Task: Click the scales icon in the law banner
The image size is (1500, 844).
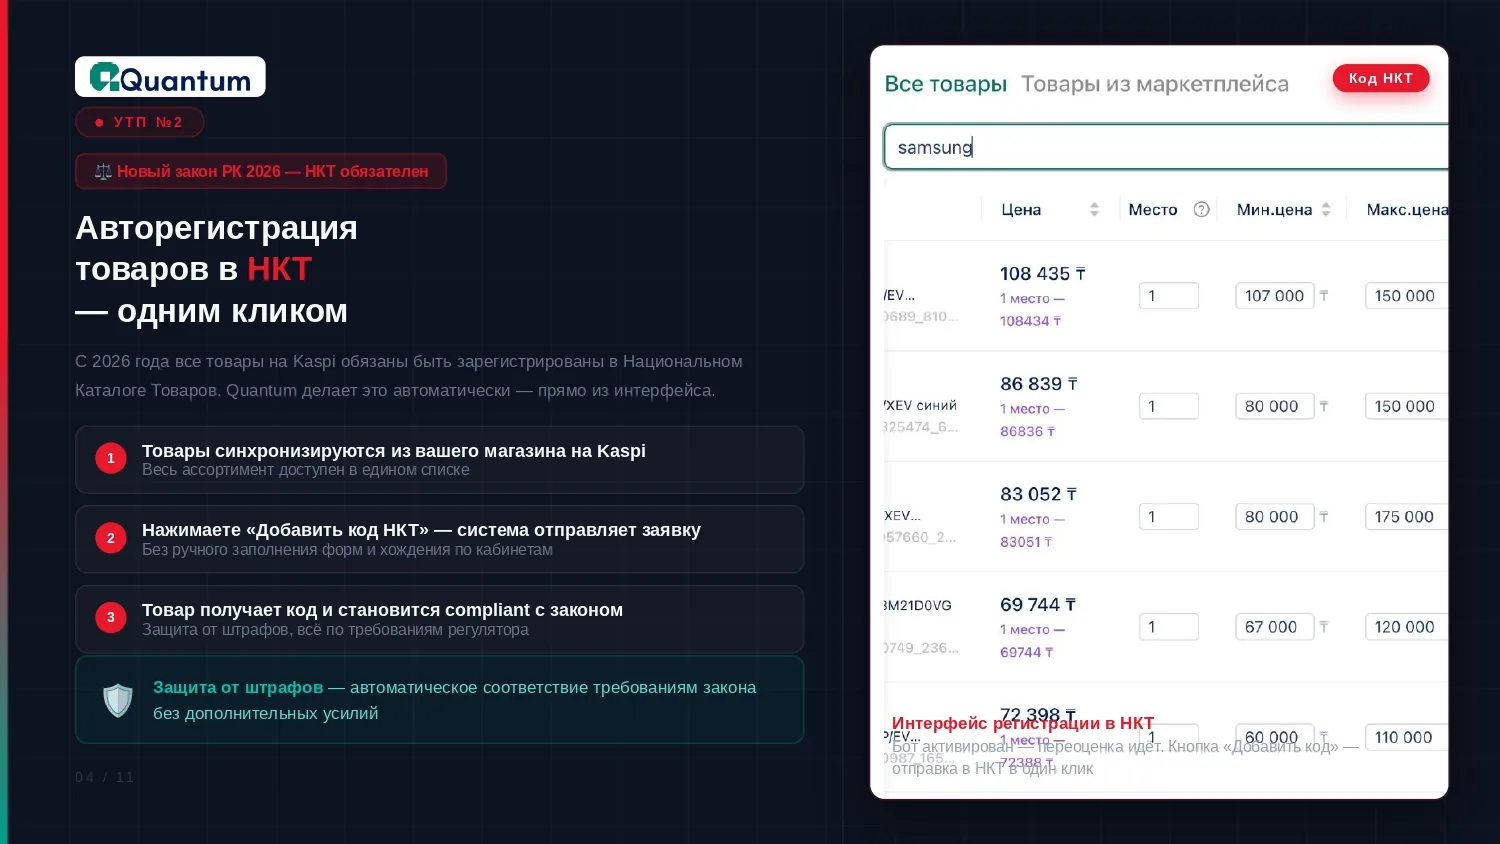Action: point(103,171)
